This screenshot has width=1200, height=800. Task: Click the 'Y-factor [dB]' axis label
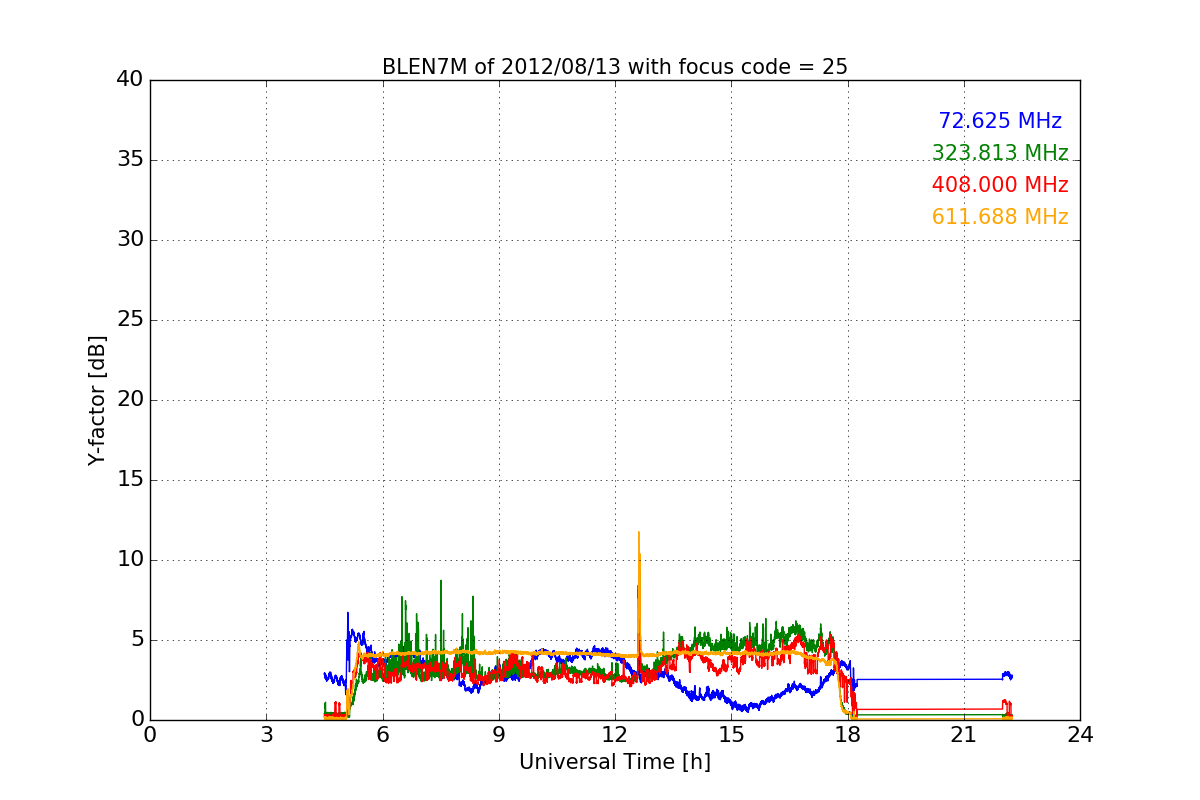pos(97,400)
